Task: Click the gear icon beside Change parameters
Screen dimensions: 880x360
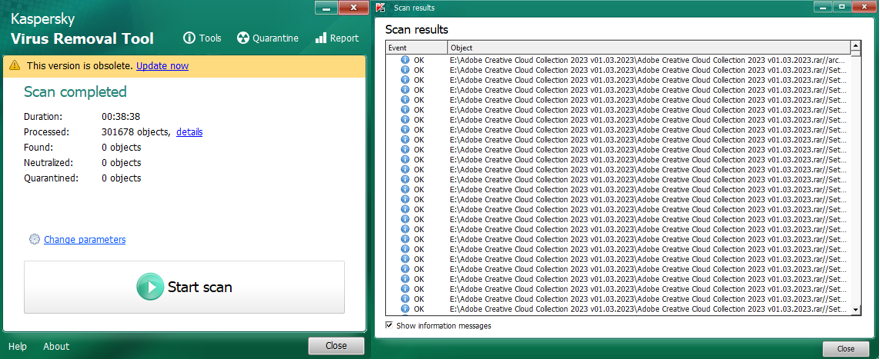Action: point(34,239)
